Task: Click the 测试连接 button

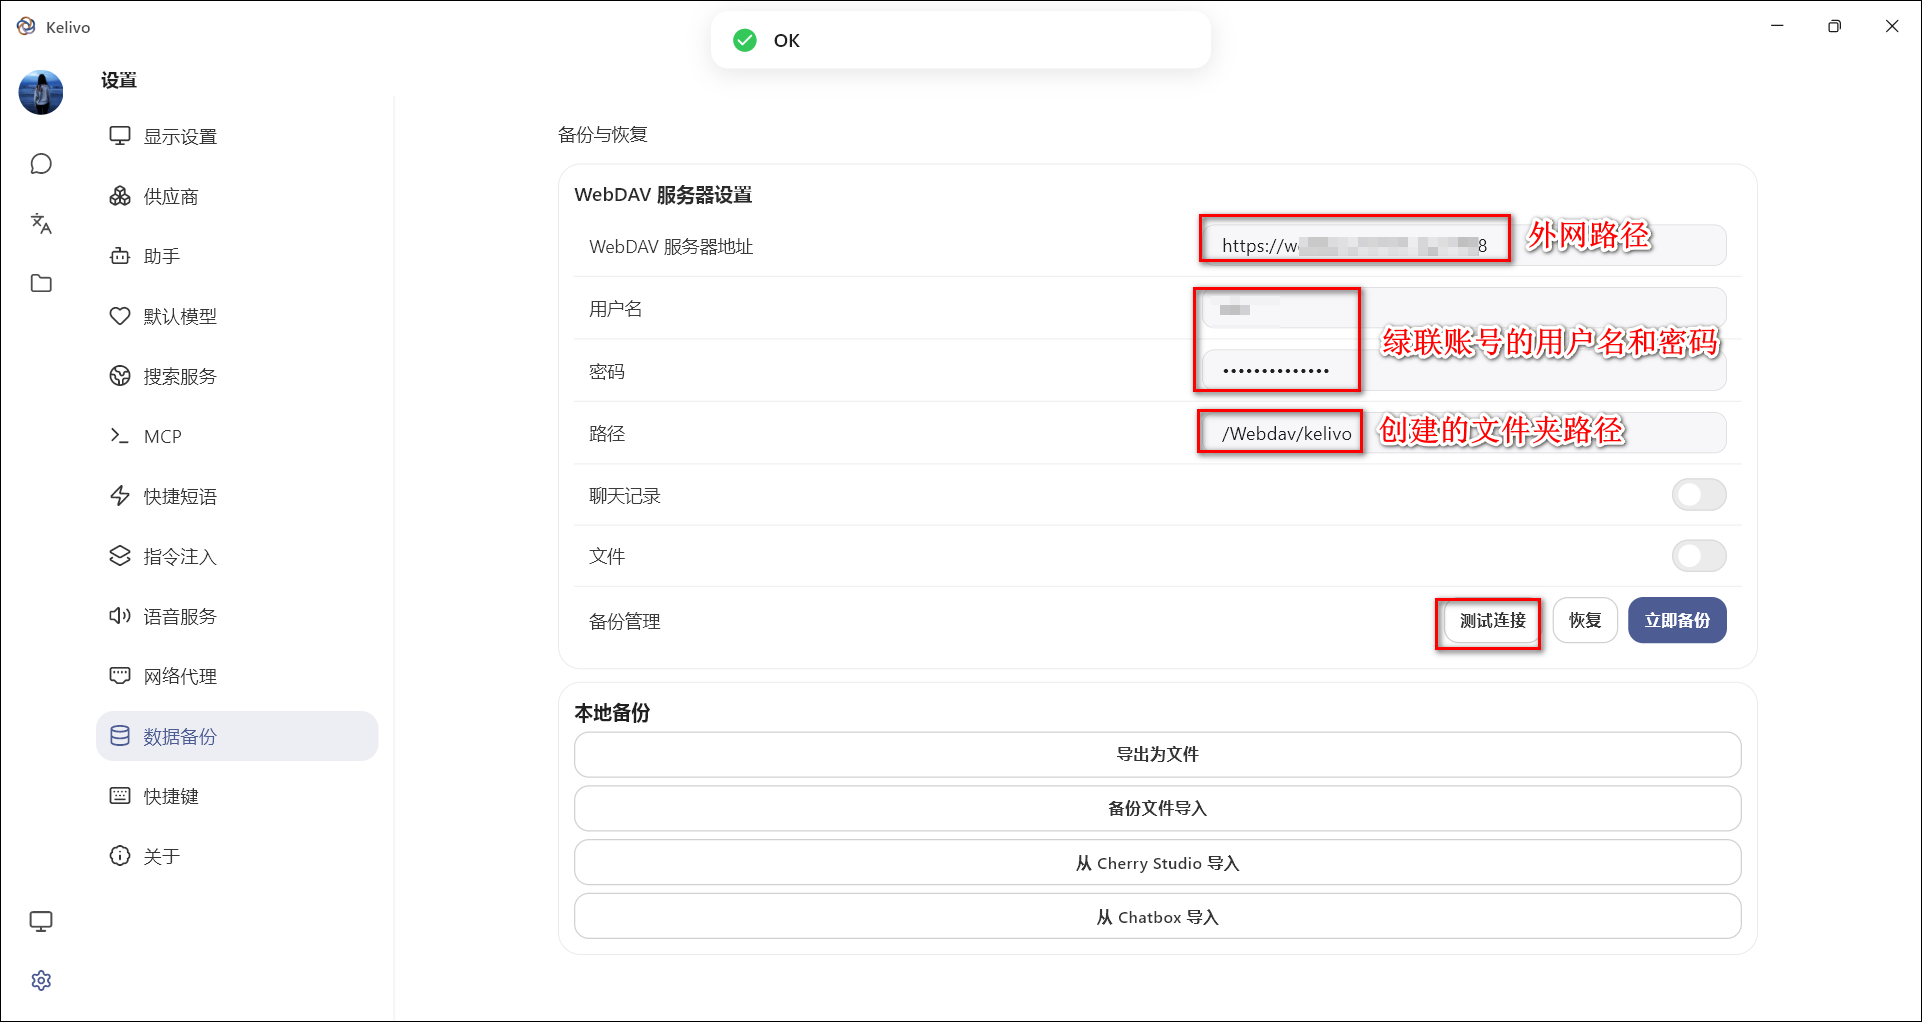Action: point(1492,621)
